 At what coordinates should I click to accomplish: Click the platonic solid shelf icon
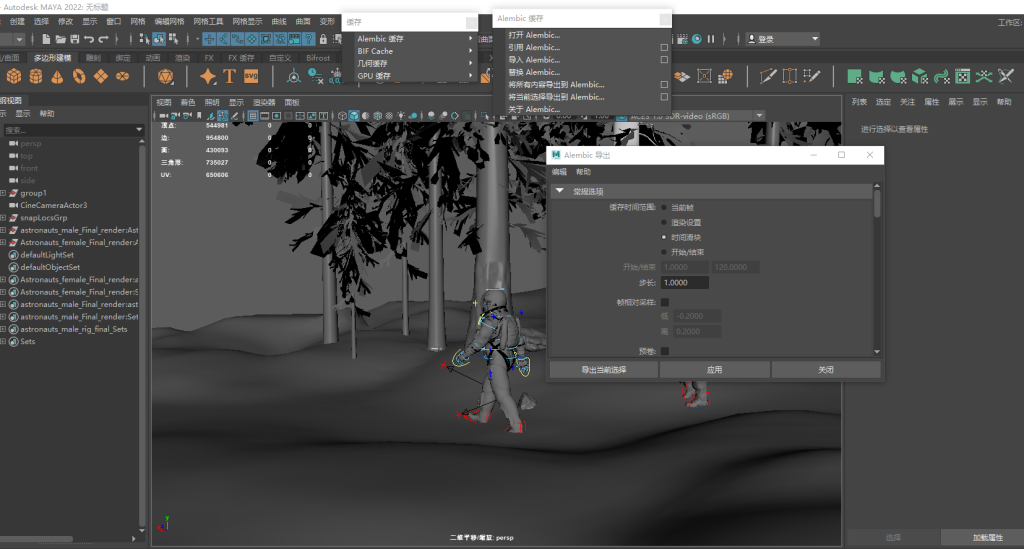[165, 76]
